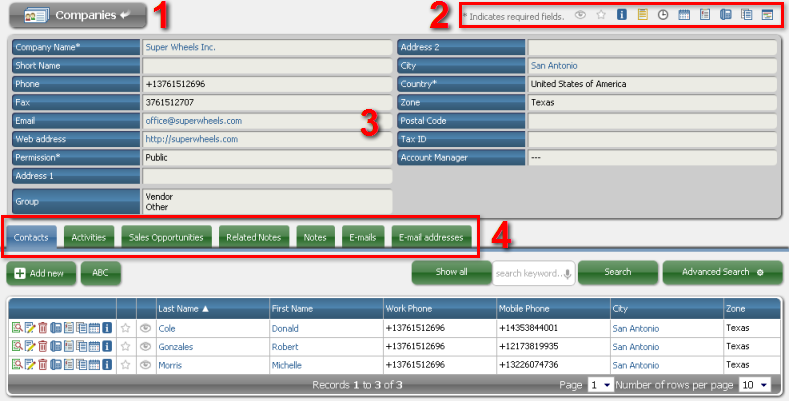Click the info icon in top toolbar
This screenshot has height=401, width=789.
tap(620, 15)
